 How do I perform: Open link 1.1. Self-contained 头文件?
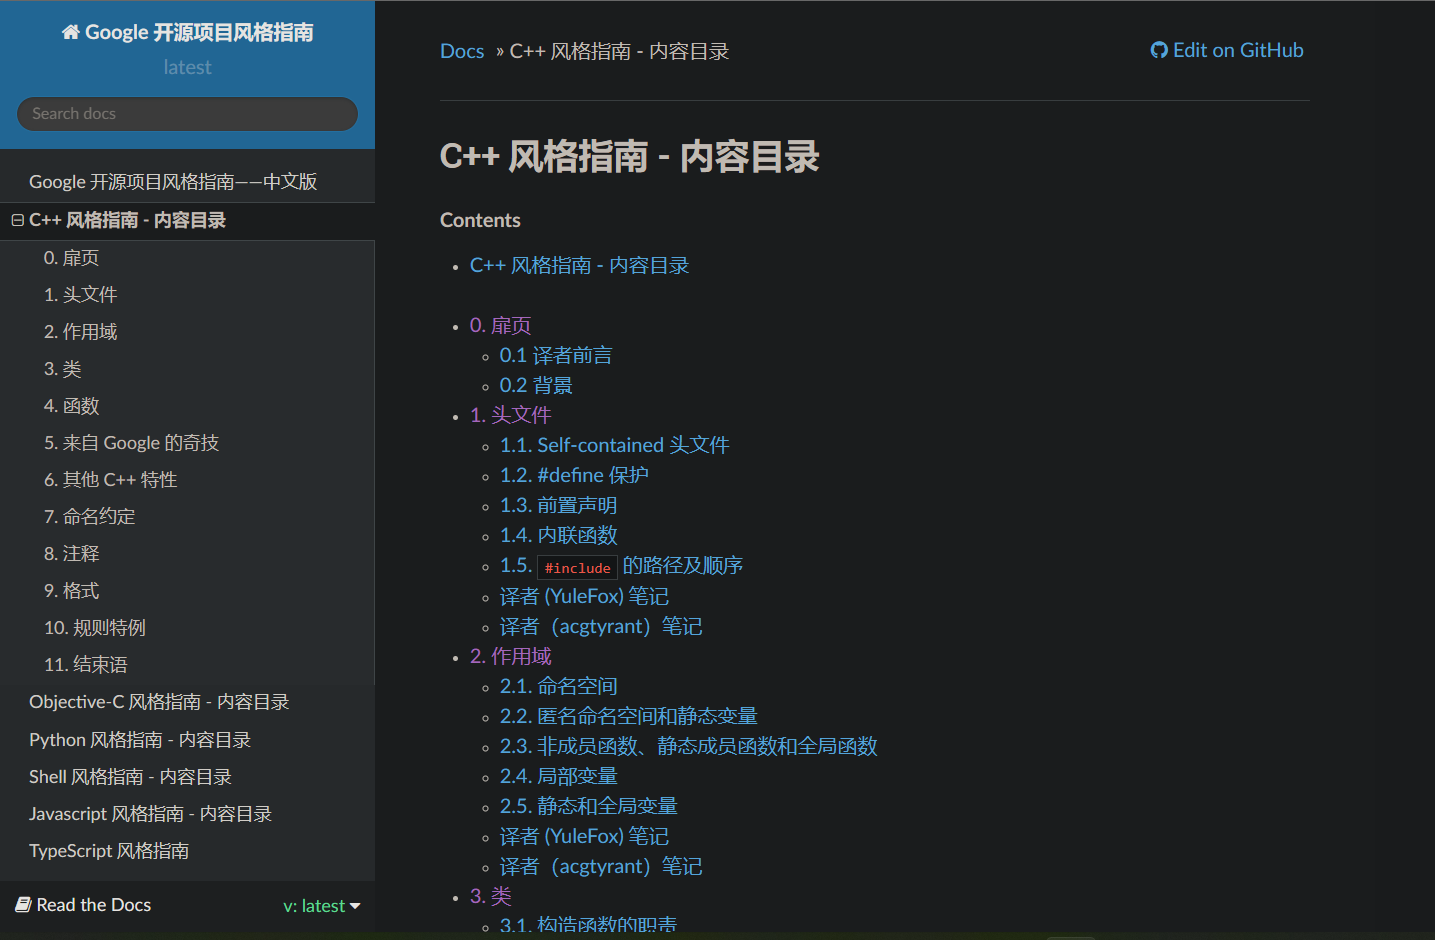(615, 446)
